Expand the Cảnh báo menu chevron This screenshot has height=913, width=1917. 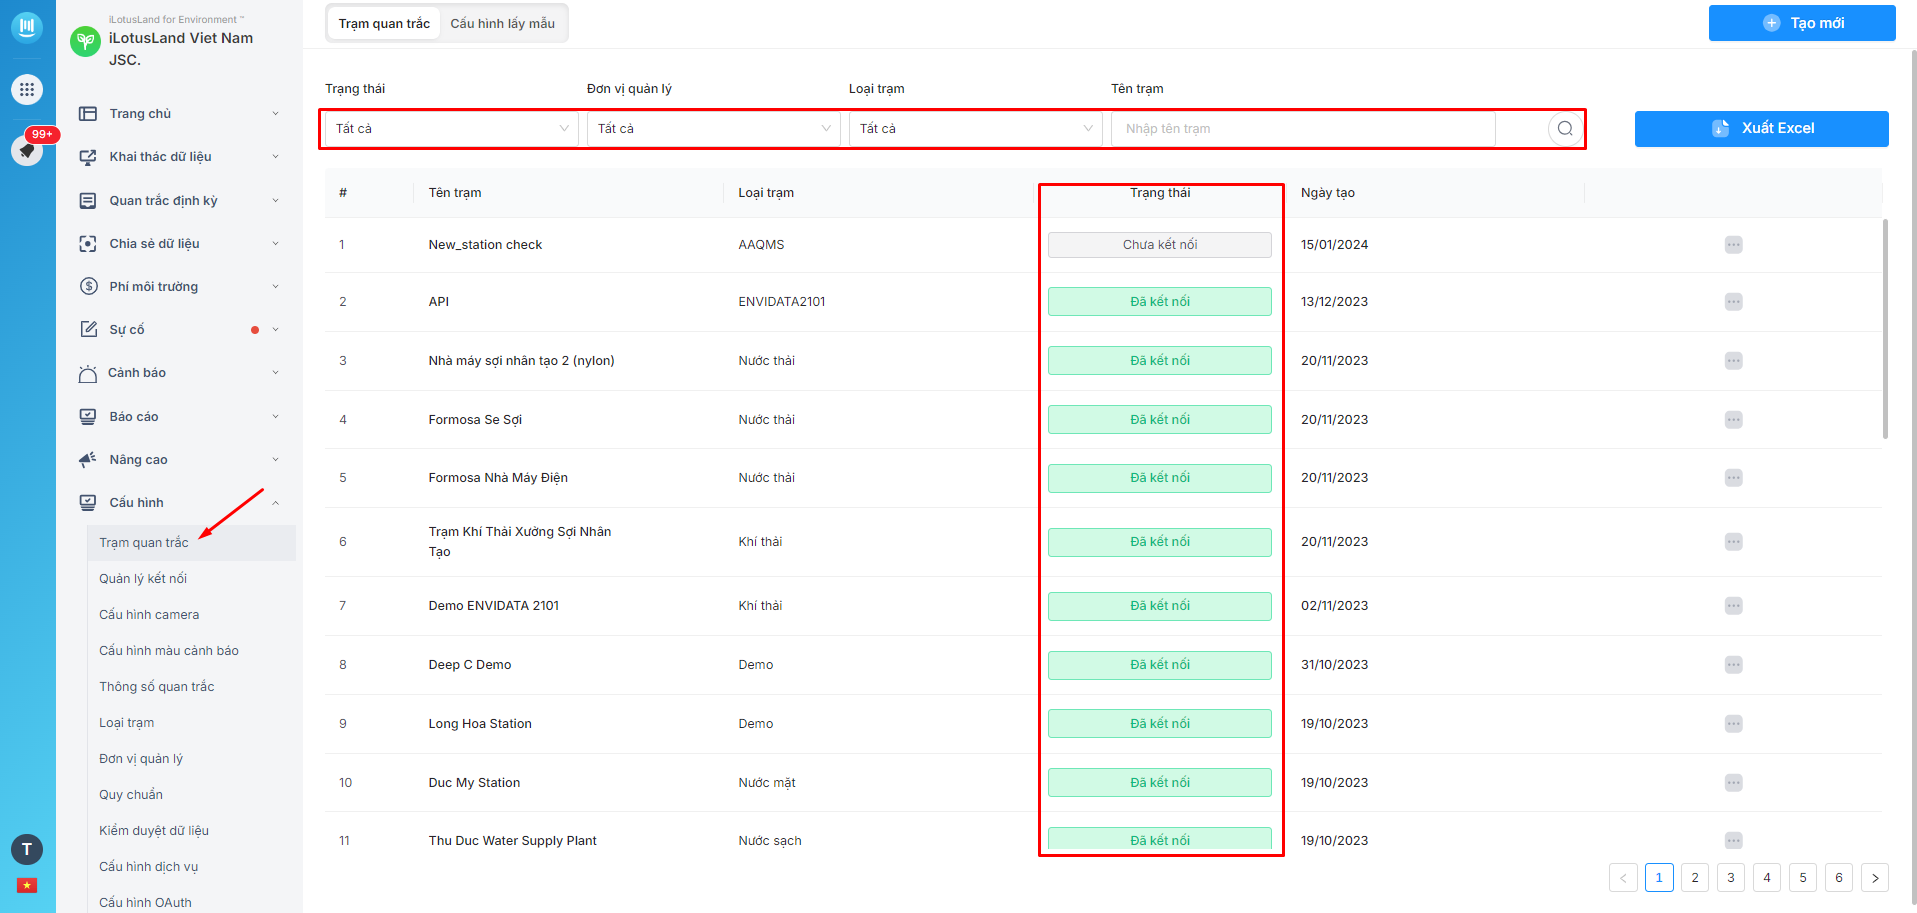coord(275,373)
